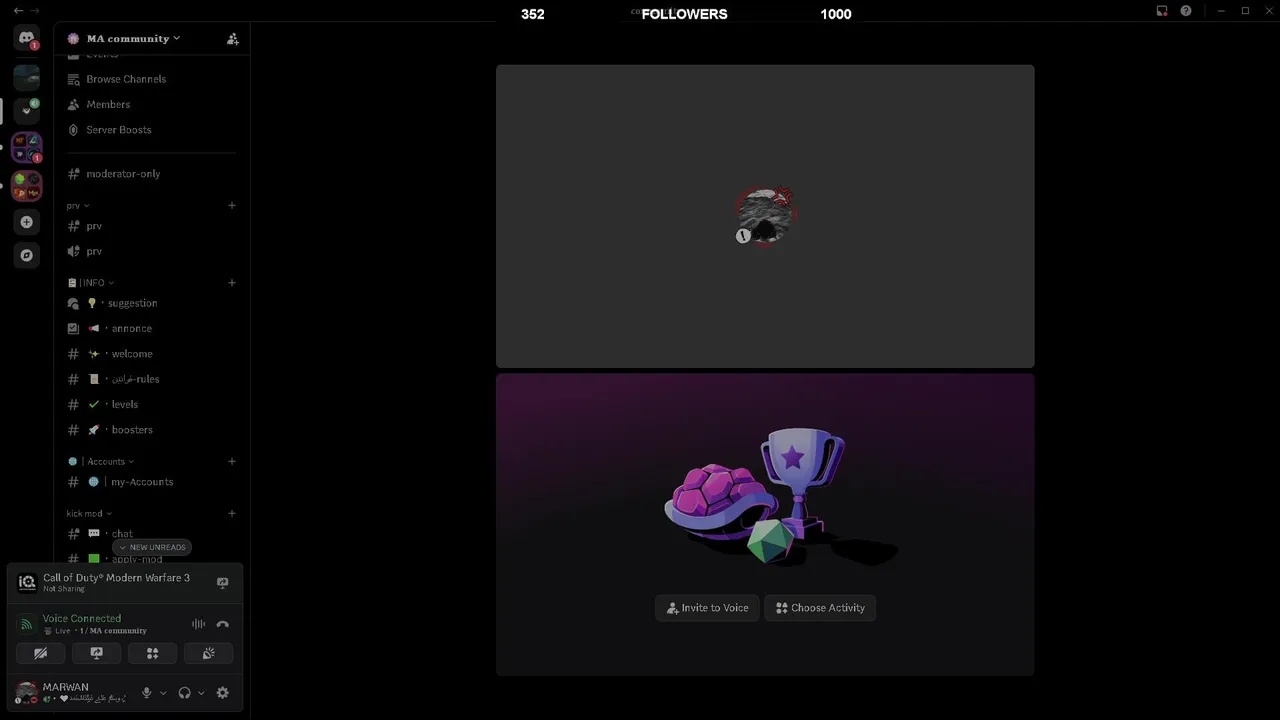Open Discover servers compass icon

(27, 255)
